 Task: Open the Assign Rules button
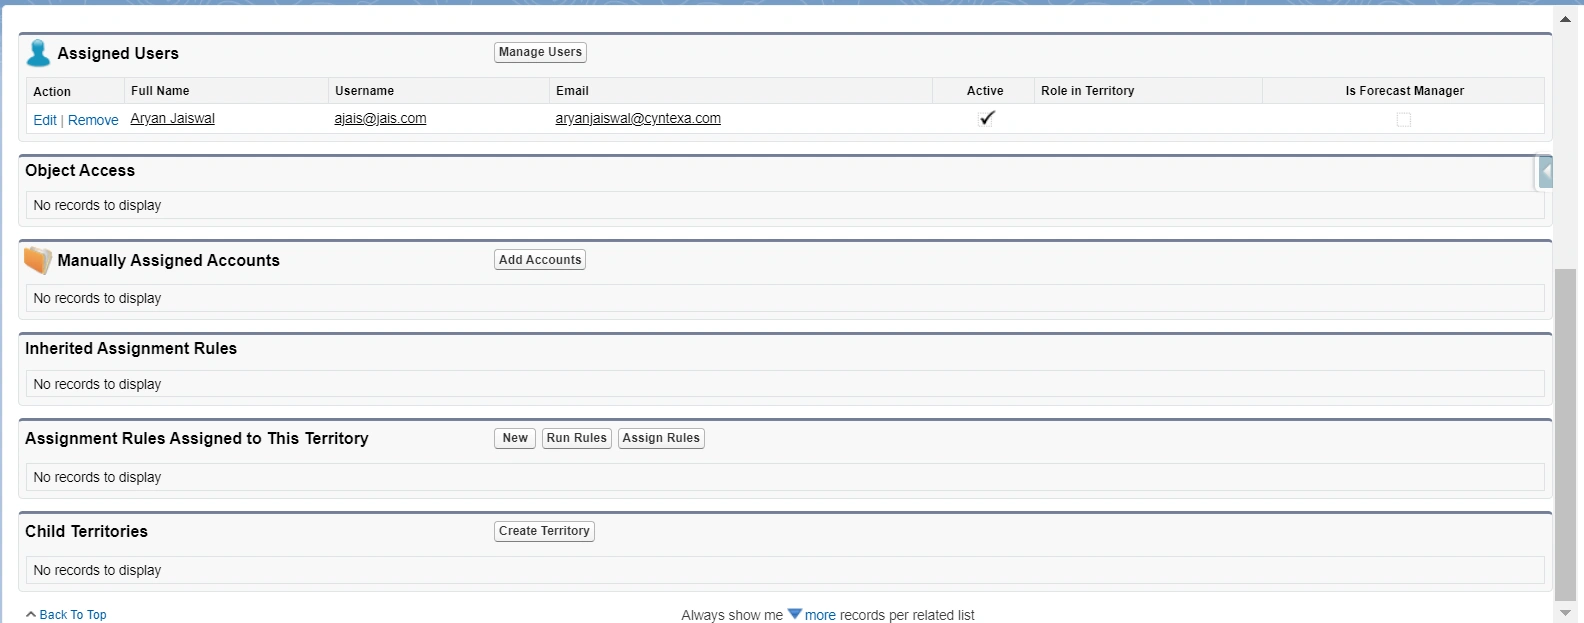[661, 438]
